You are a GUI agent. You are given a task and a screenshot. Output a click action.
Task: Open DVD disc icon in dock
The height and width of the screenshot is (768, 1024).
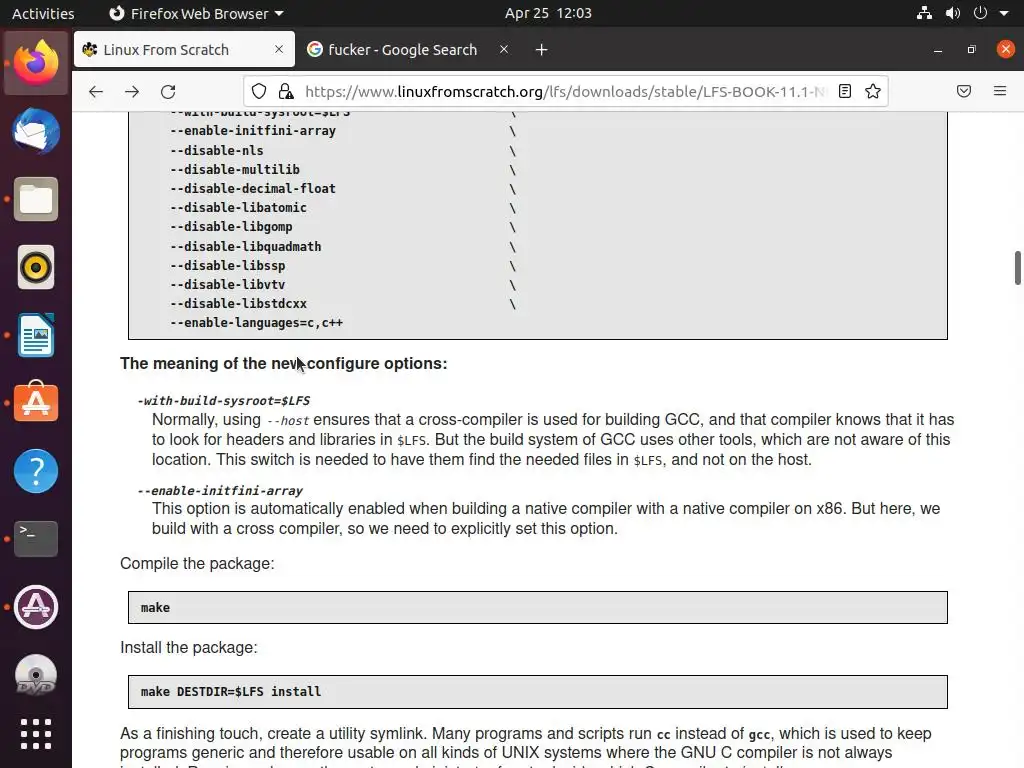(x=36, y=675)
